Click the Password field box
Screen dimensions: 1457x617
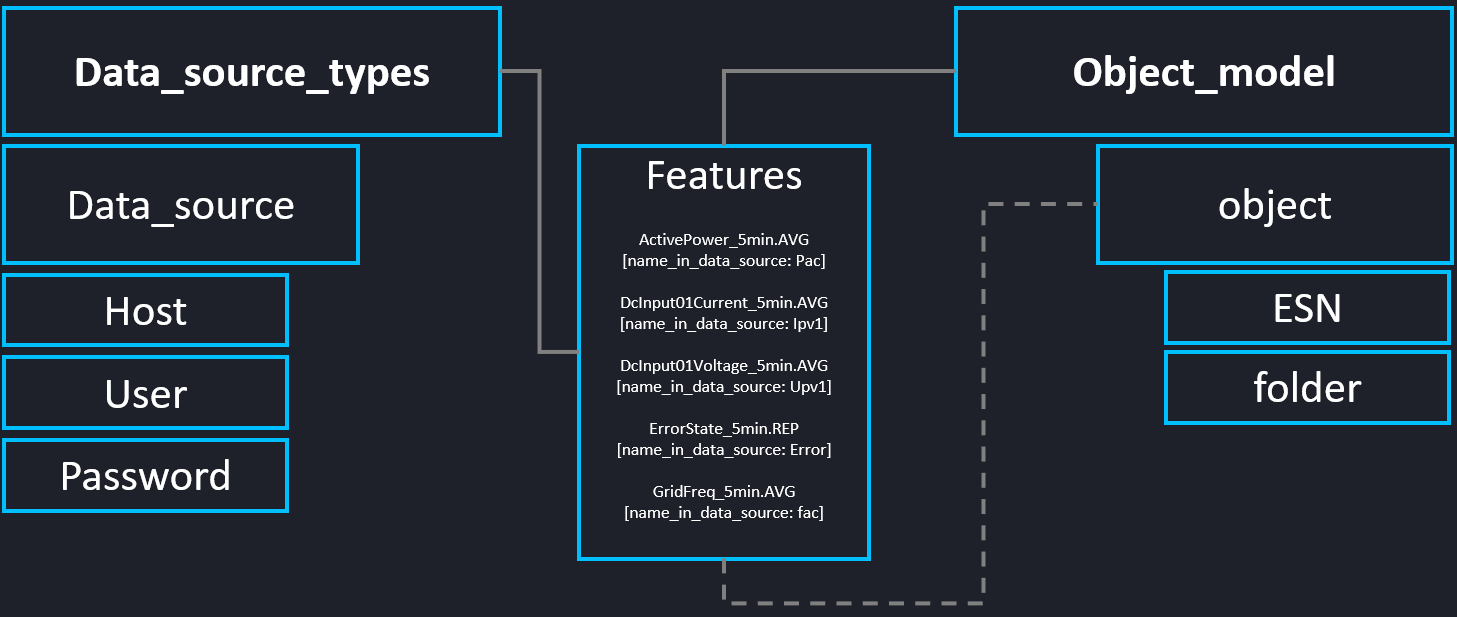pyautogui.click(x=145, y=476)
